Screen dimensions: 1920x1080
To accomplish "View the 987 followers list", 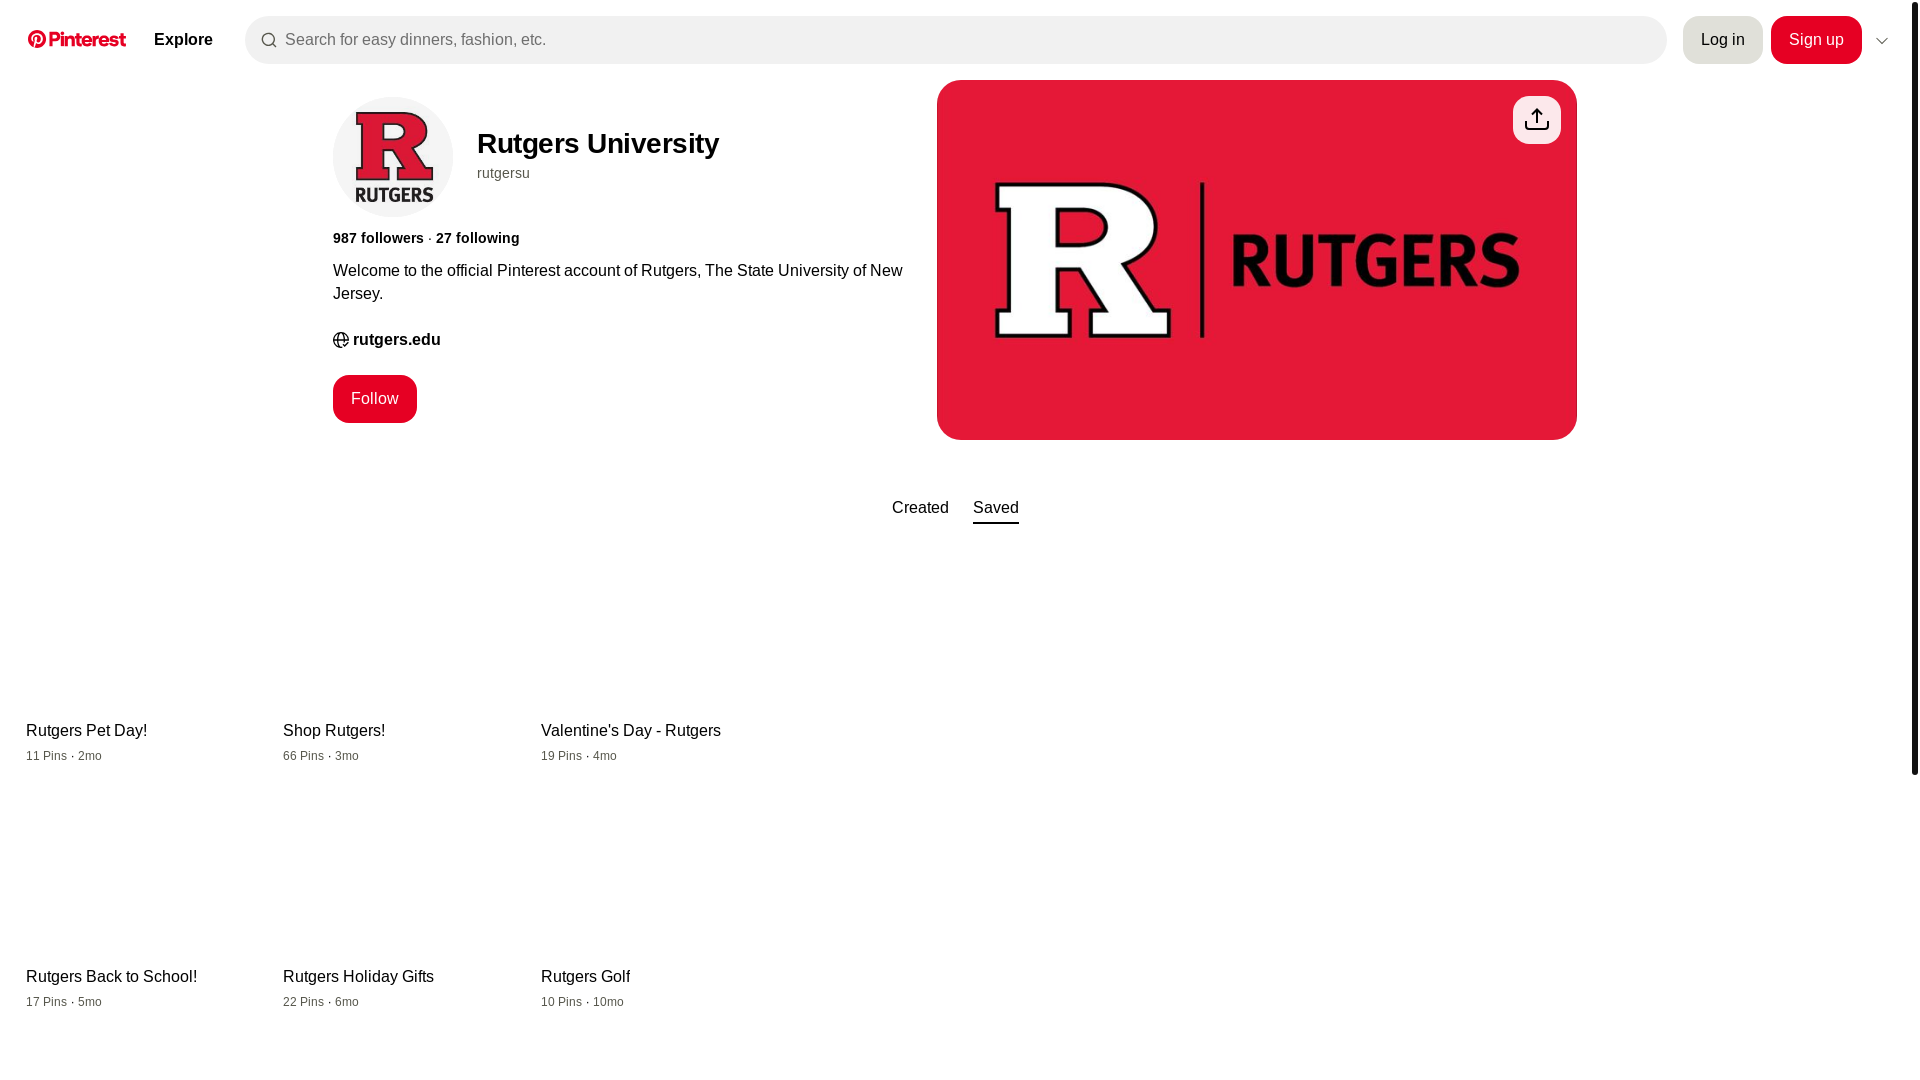I will tap(378, 238).
